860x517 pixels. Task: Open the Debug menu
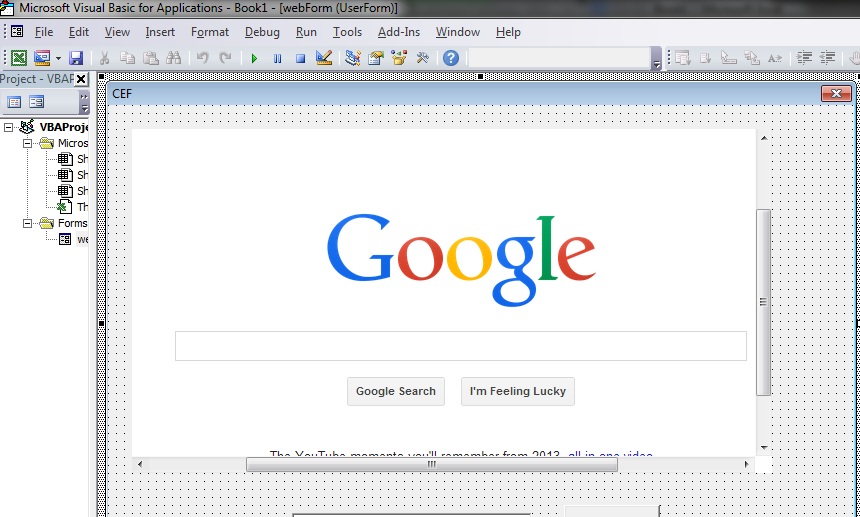click(262, 32)
